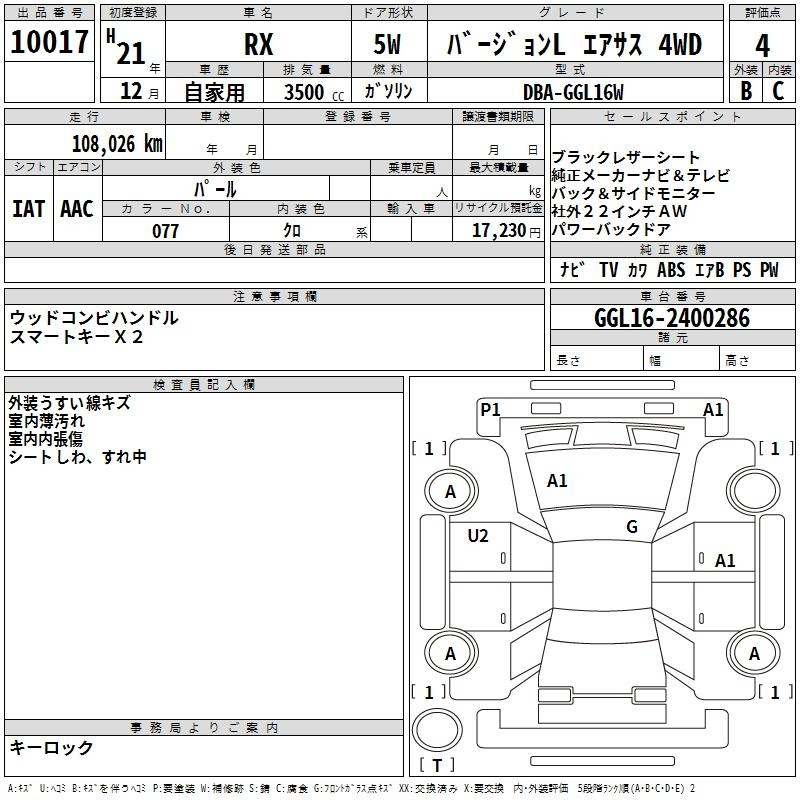Click the G mark on the windshield
The height and width of the screenshot is (800, 800).
tap(632, 527)
